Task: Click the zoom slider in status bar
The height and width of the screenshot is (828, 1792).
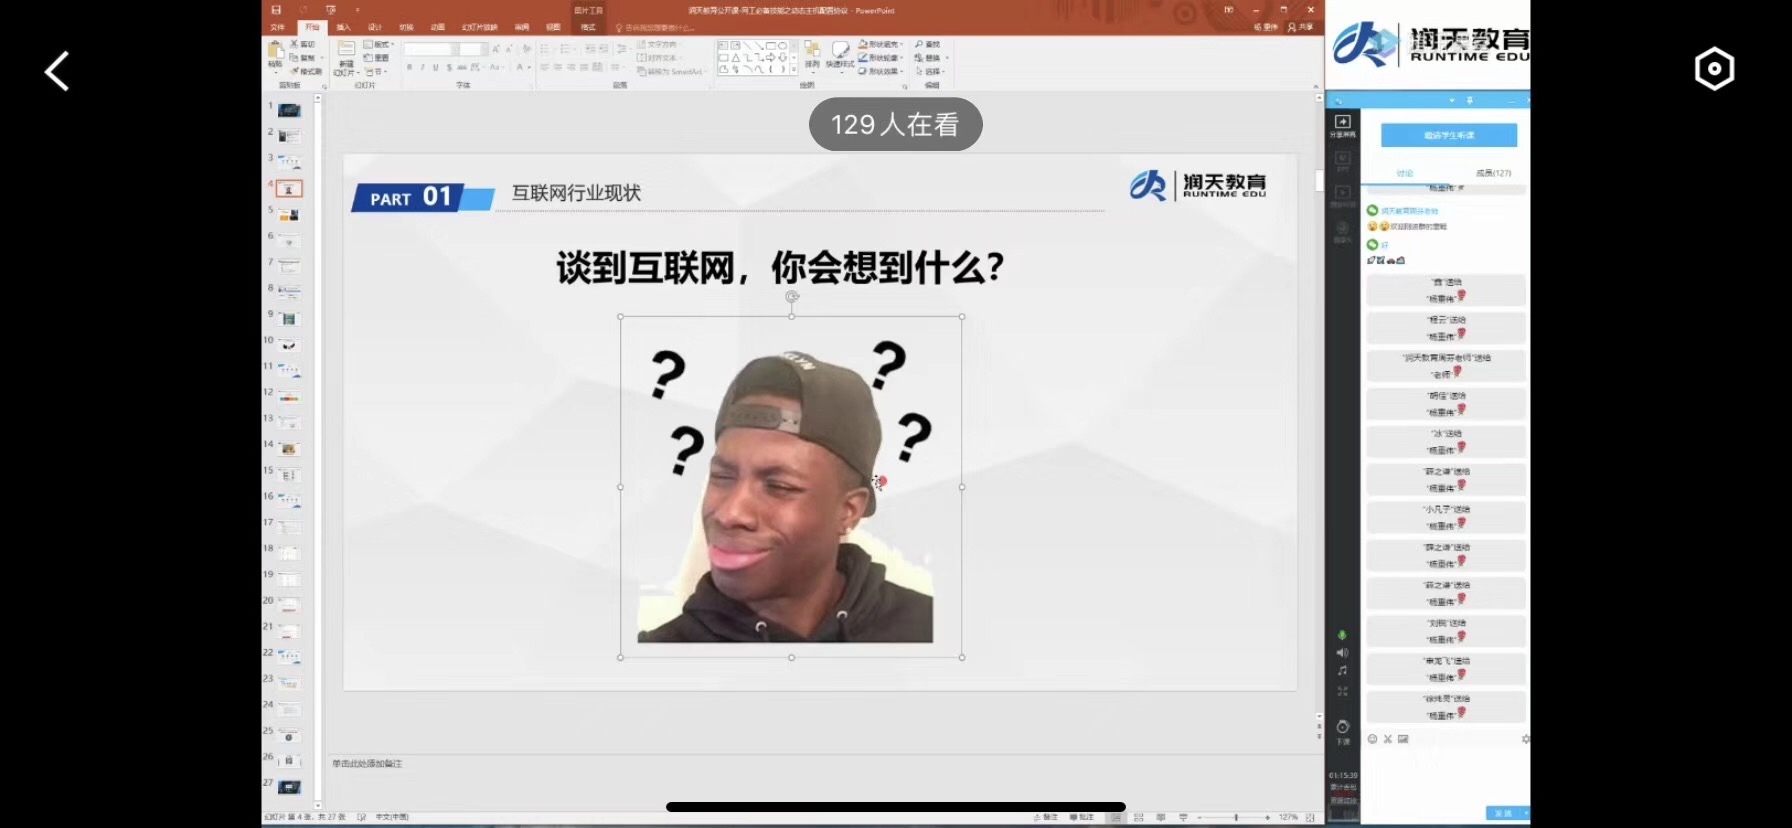Action: [1236, 817]
